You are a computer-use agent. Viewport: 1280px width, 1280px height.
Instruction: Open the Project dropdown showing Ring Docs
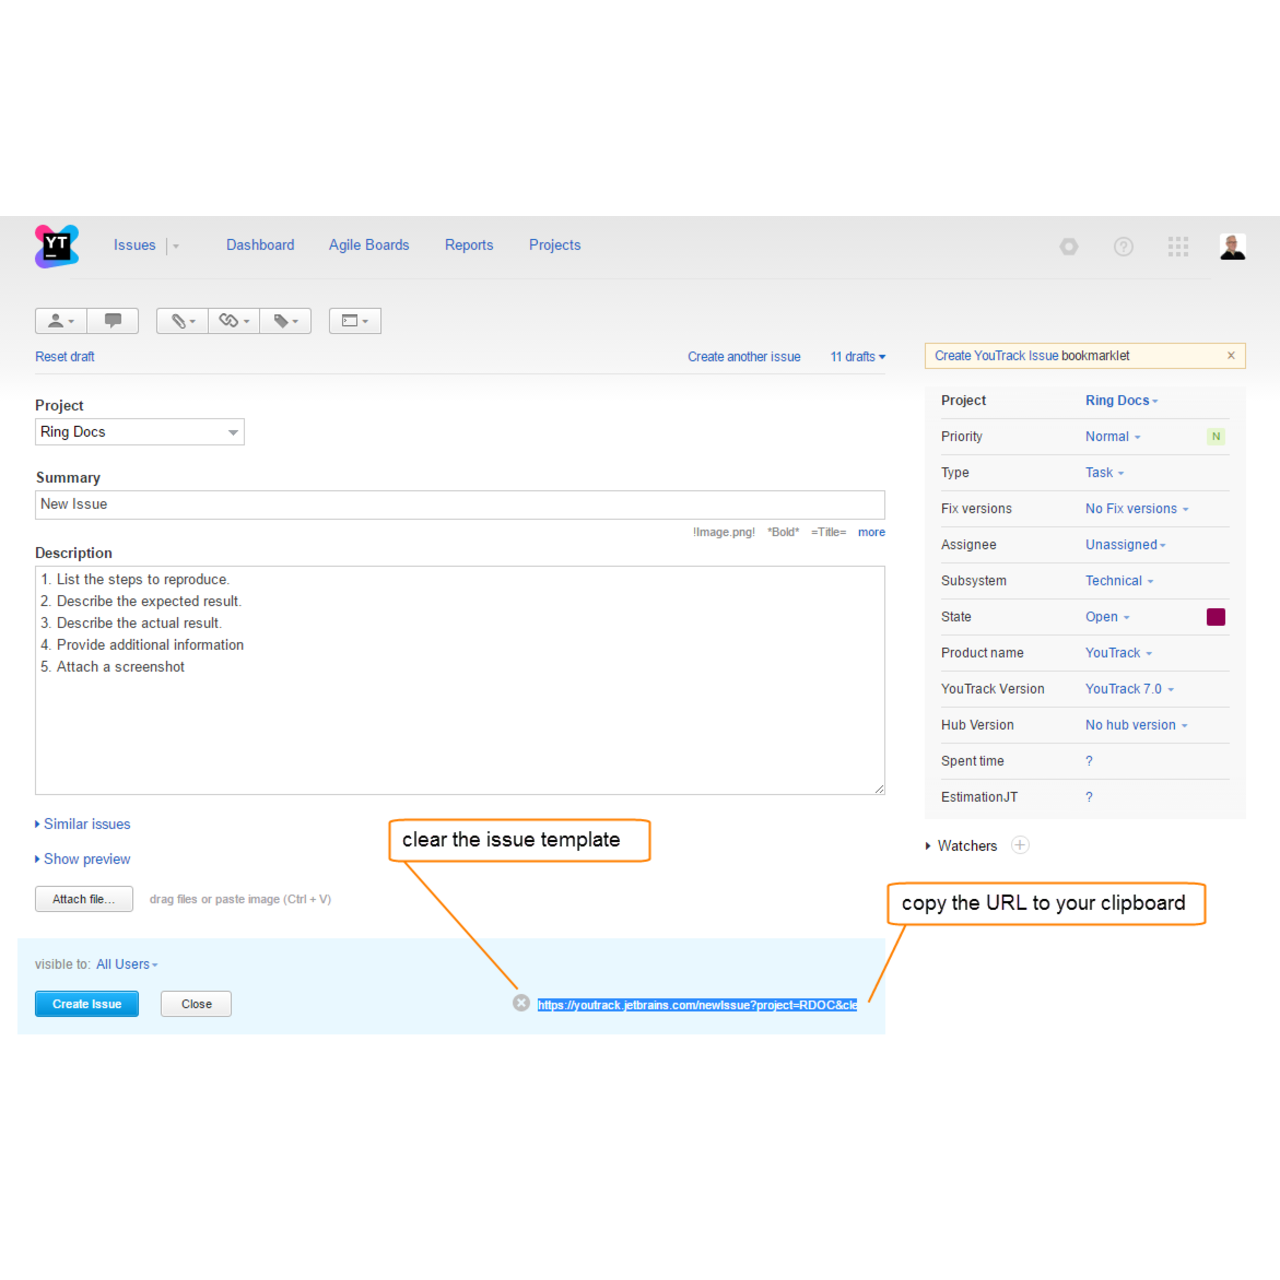(139, 431)
